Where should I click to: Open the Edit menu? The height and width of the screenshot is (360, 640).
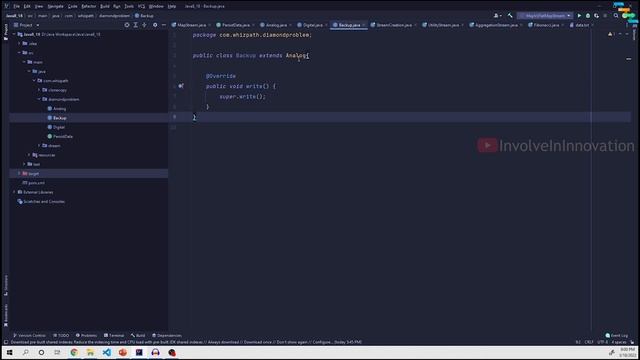[27, 6]
